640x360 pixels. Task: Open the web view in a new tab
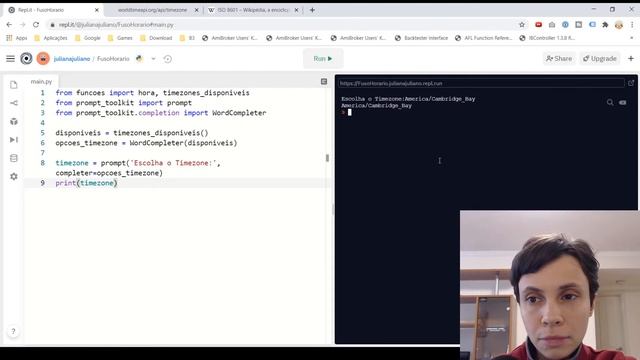coord(631,83)
